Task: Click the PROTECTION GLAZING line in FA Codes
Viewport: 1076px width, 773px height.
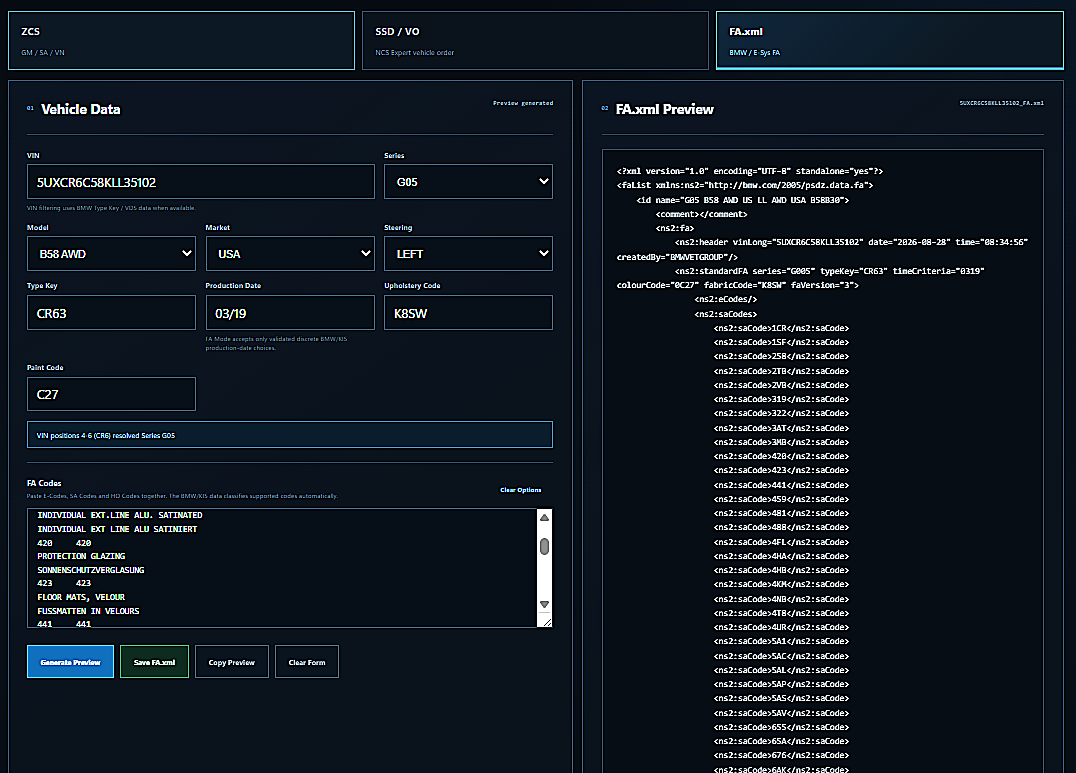Action: click(x=81, y=556)
